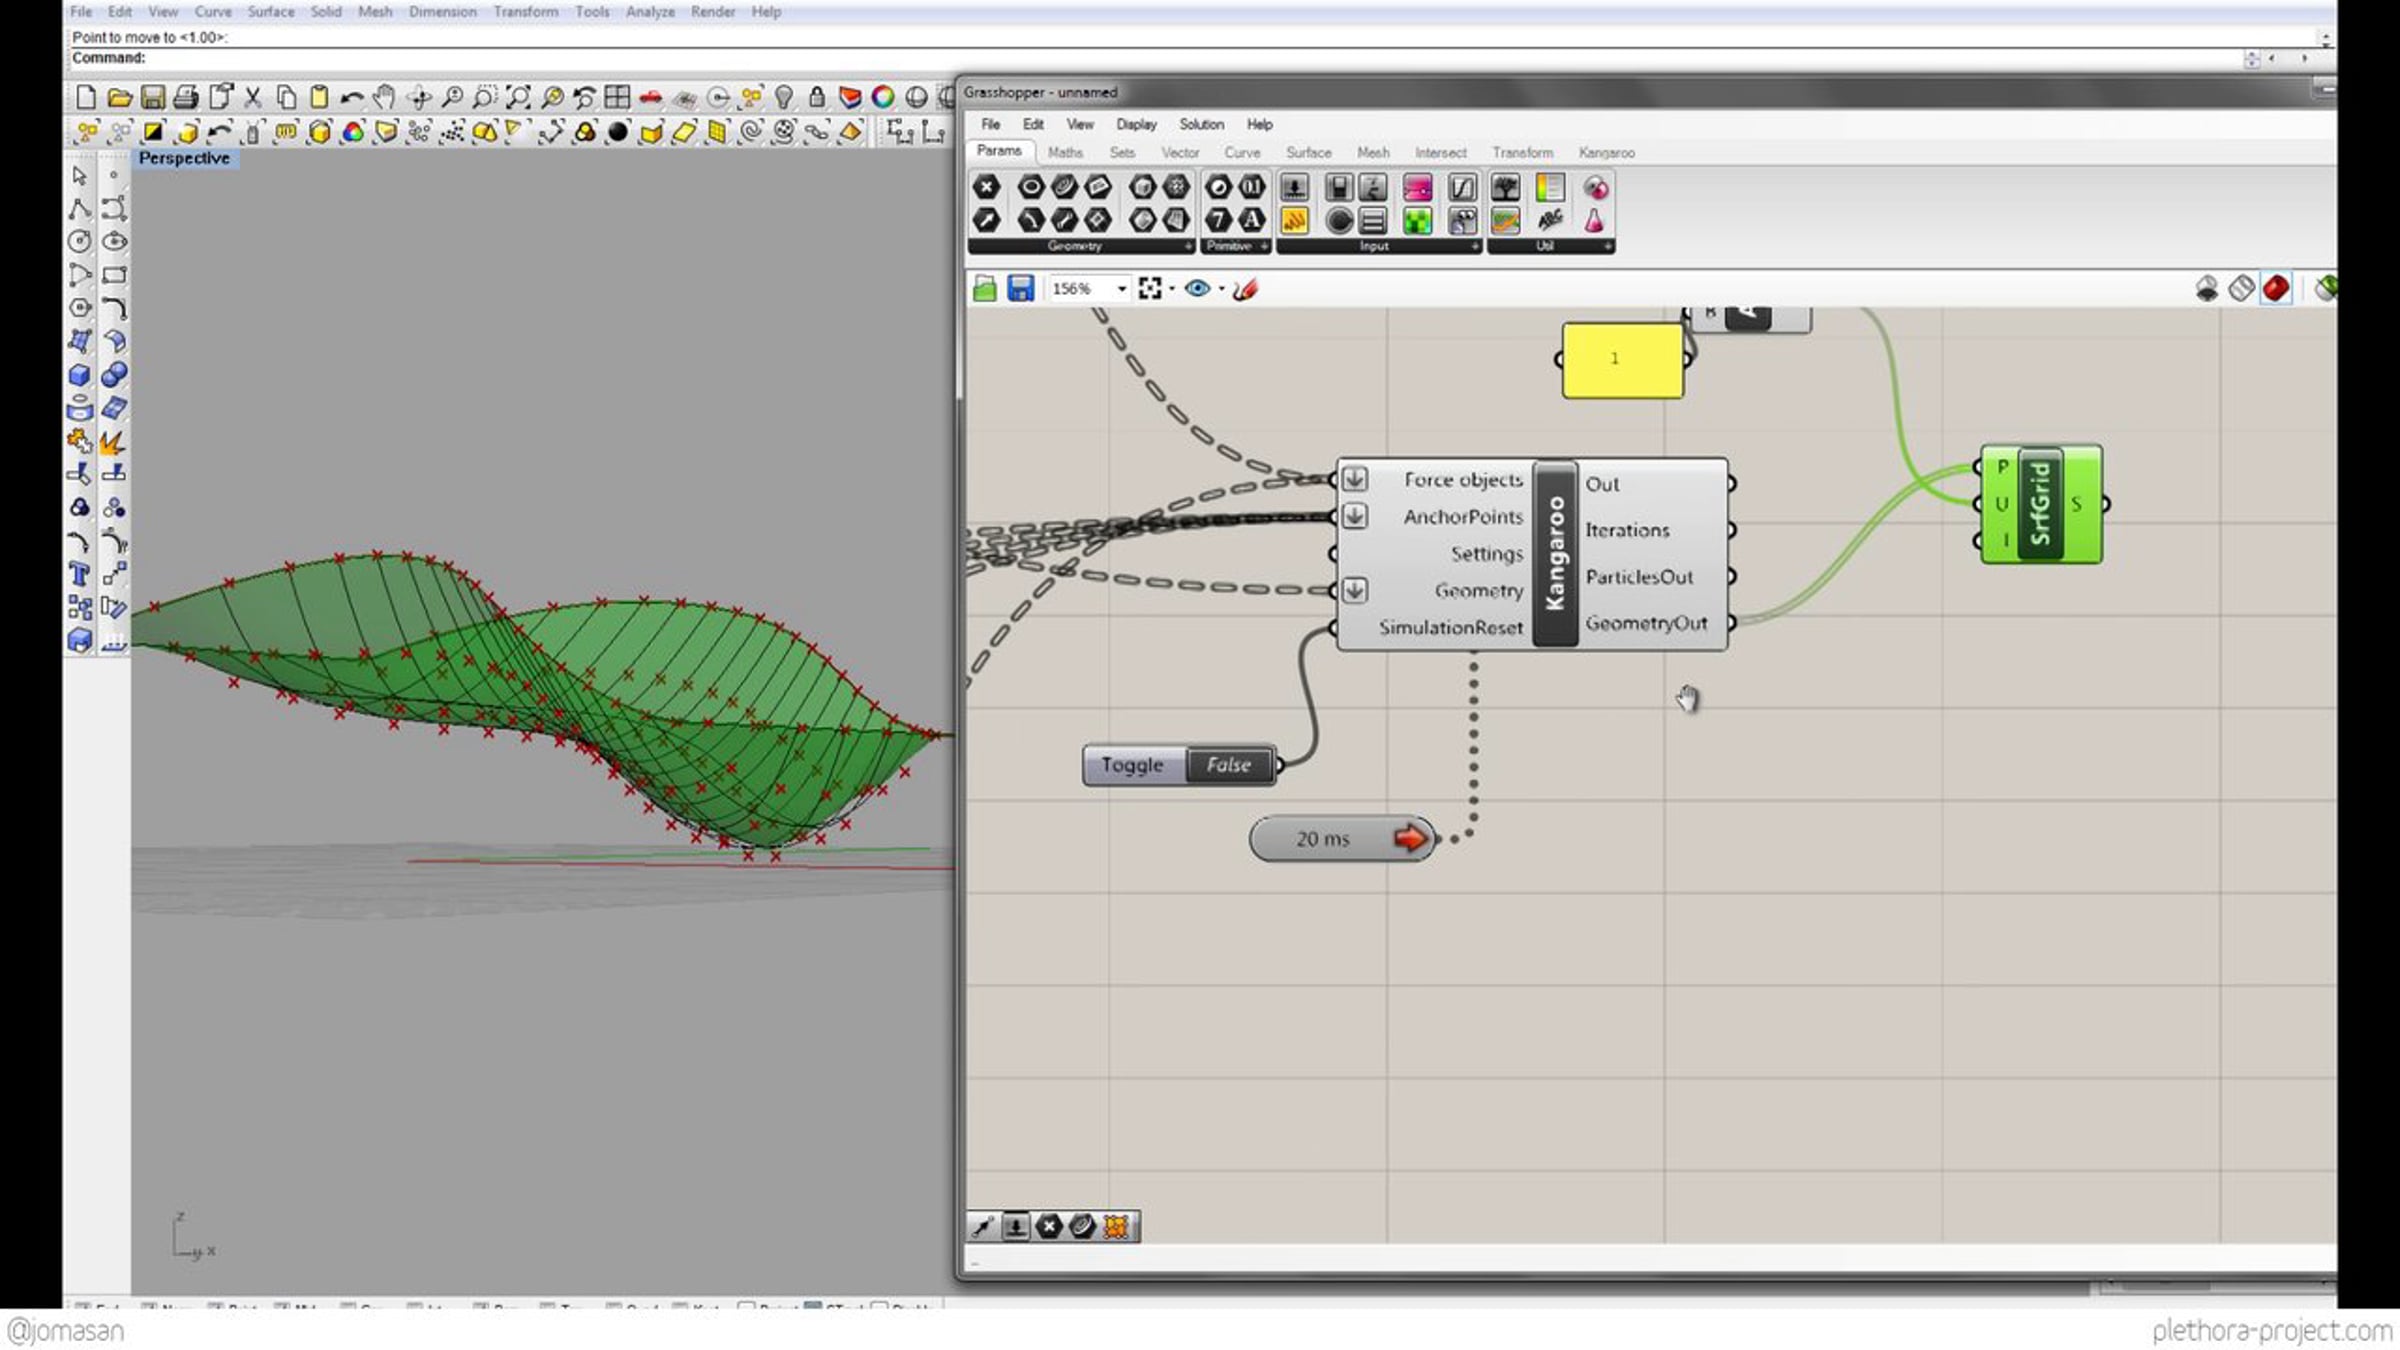
Task: Click the SrfGrid component
Action: [2040, 504]
